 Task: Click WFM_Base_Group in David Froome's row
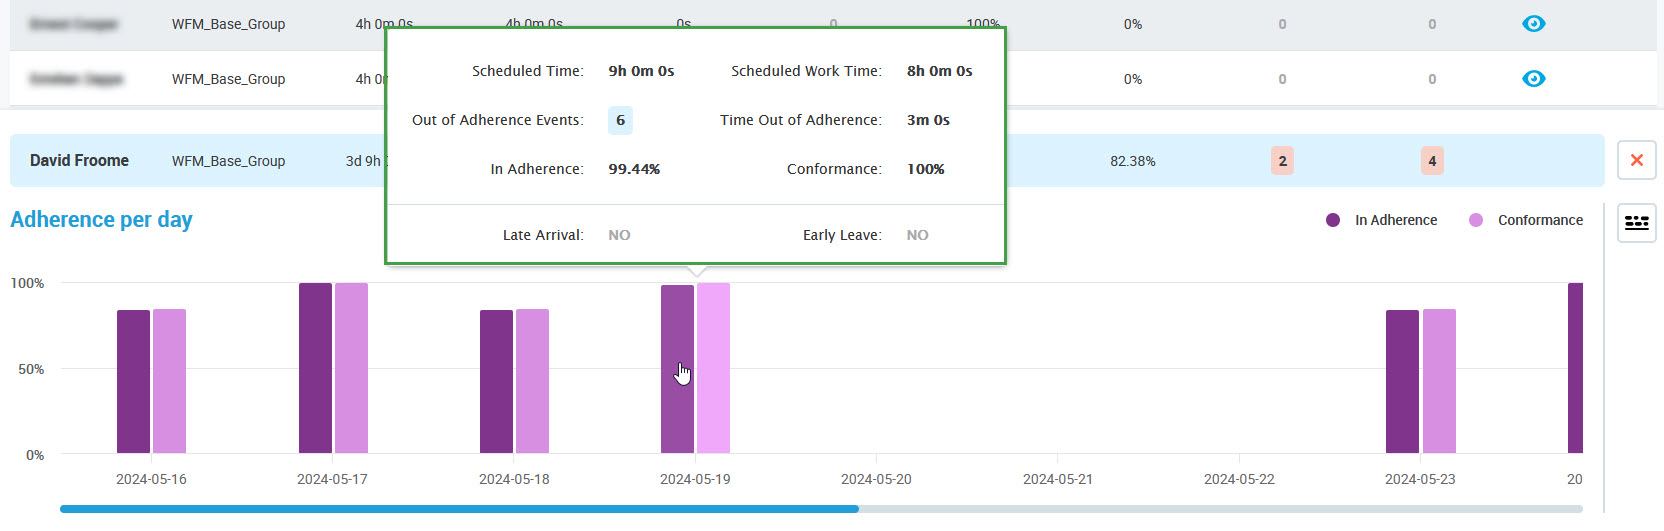tap(228, 161)
